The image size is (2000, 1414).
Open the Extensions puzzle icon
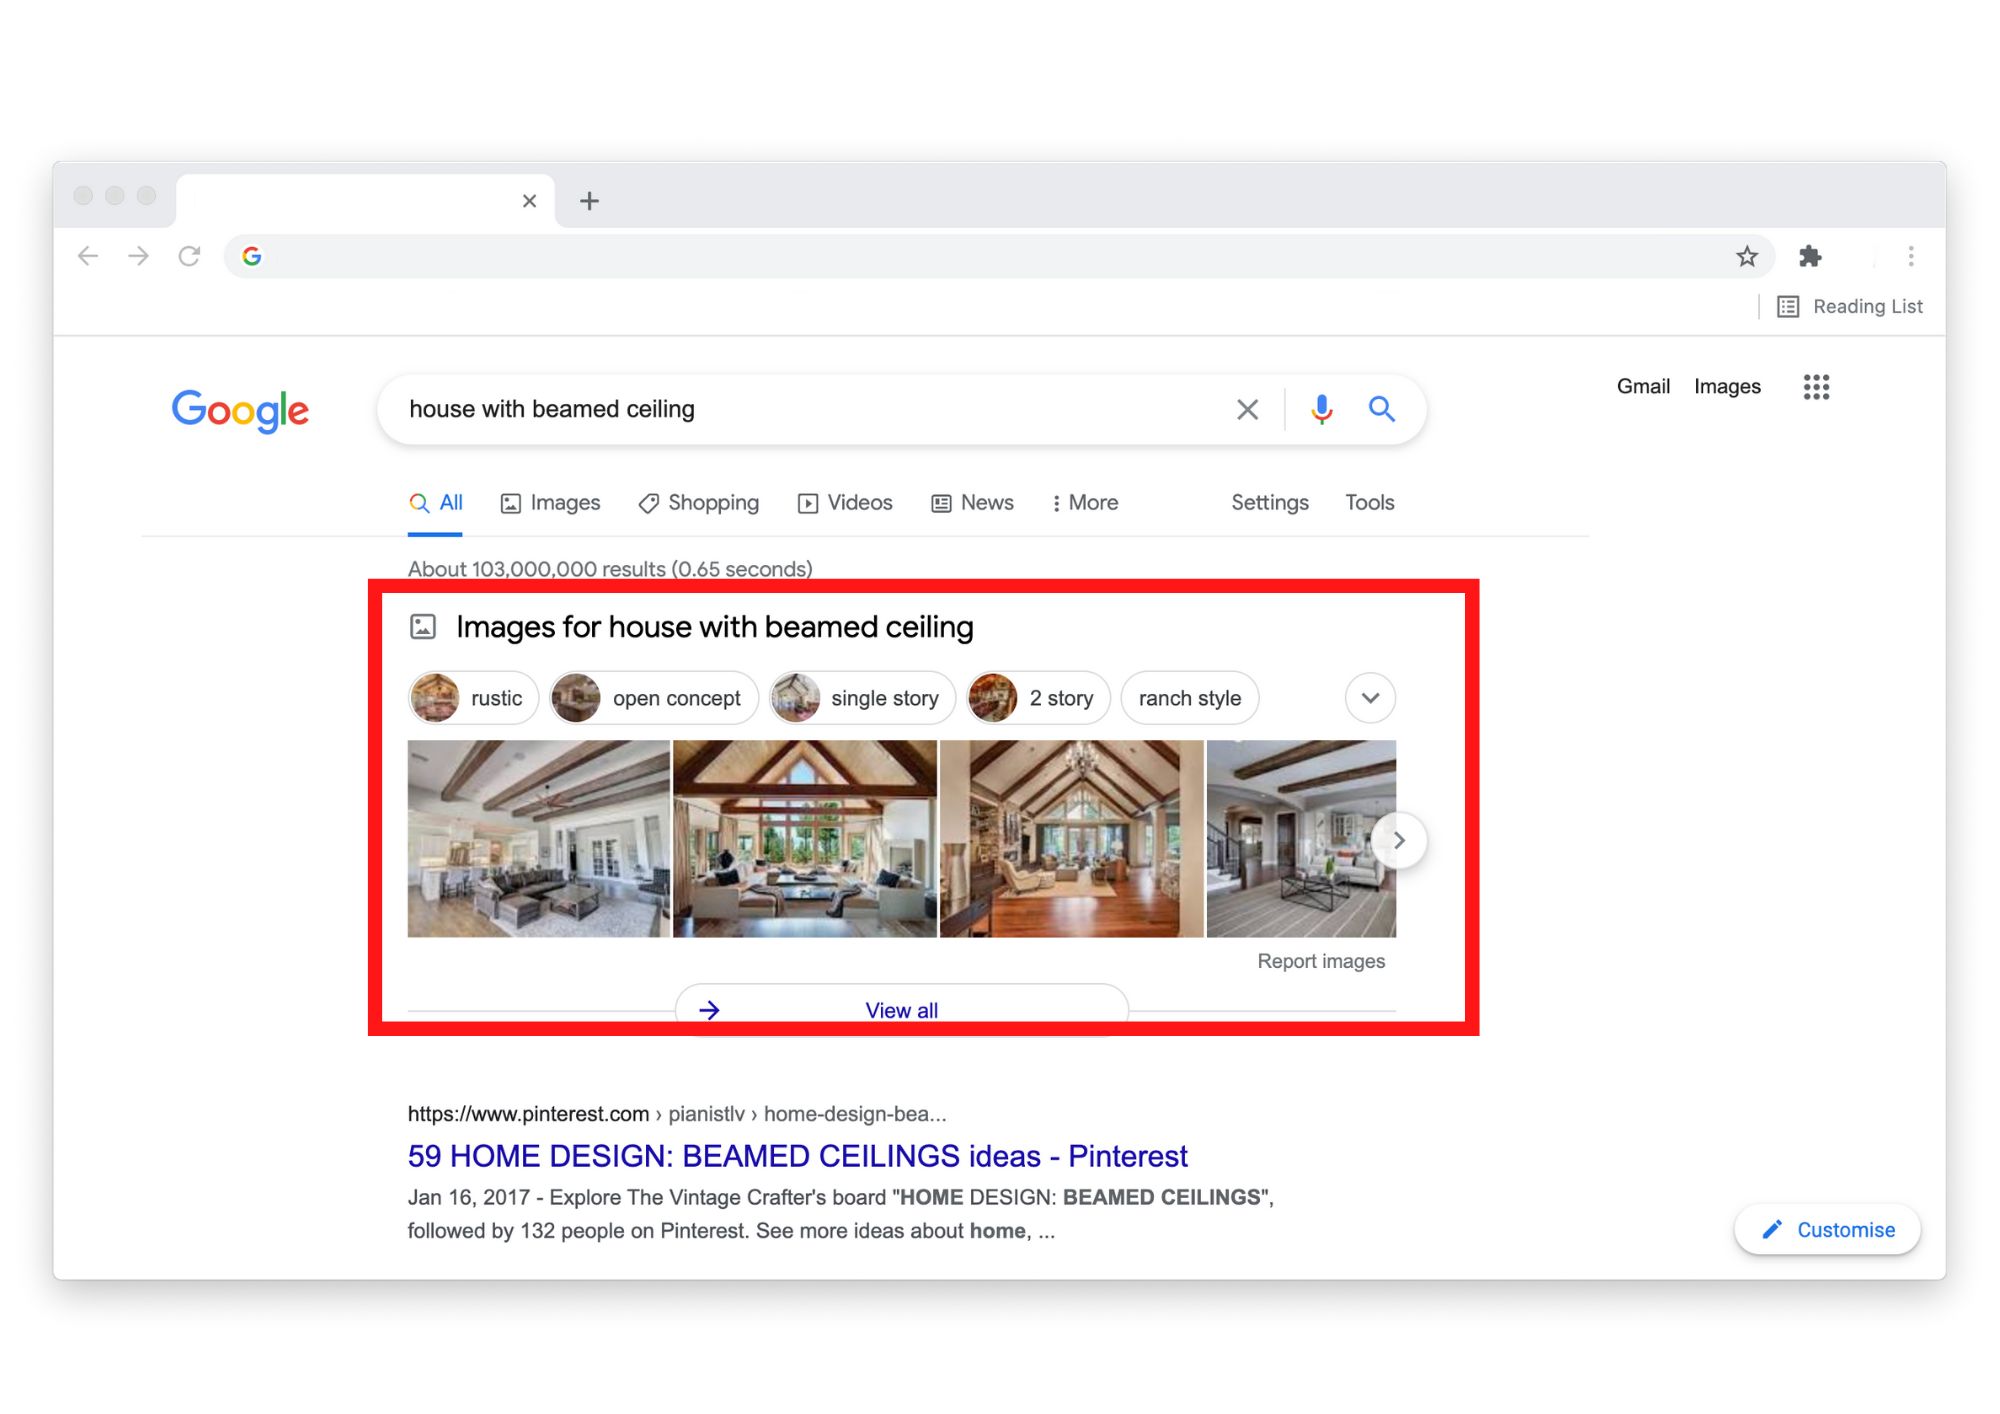point(1810,256)
